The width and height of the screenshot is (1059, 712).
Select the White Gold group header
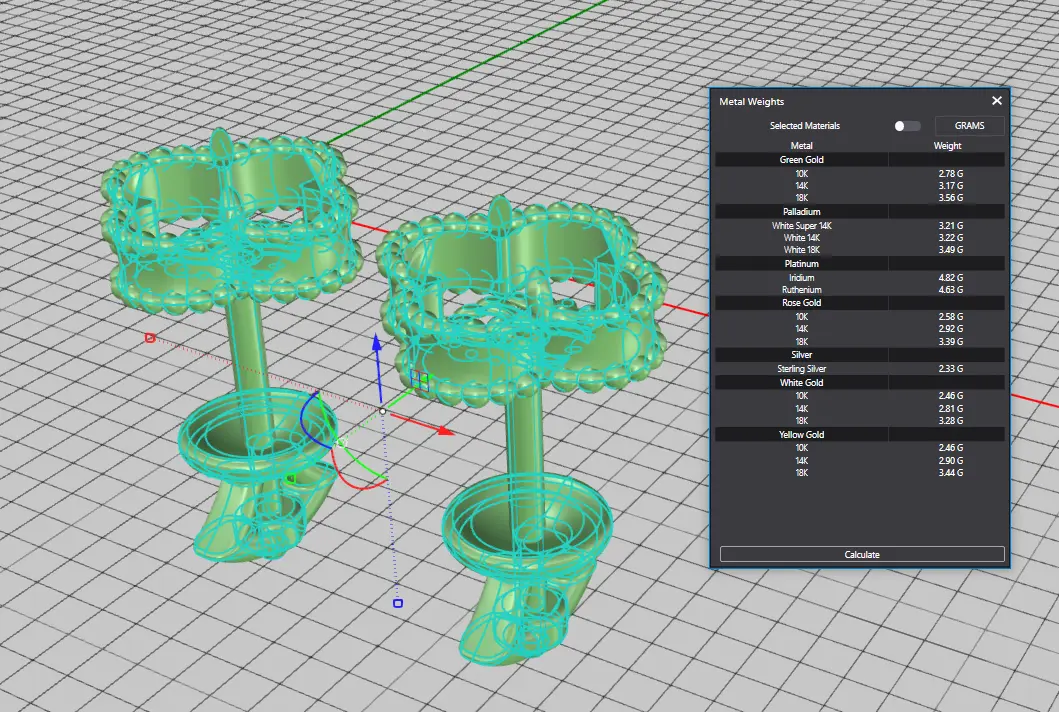point(860,382)
